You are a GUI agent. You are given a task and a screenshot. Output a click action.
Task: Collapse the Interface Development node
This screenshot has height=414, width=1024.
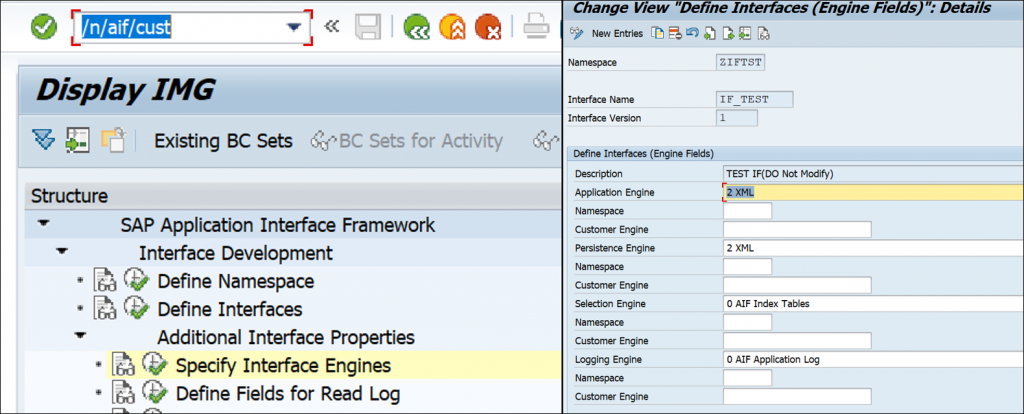pos(62,251)
